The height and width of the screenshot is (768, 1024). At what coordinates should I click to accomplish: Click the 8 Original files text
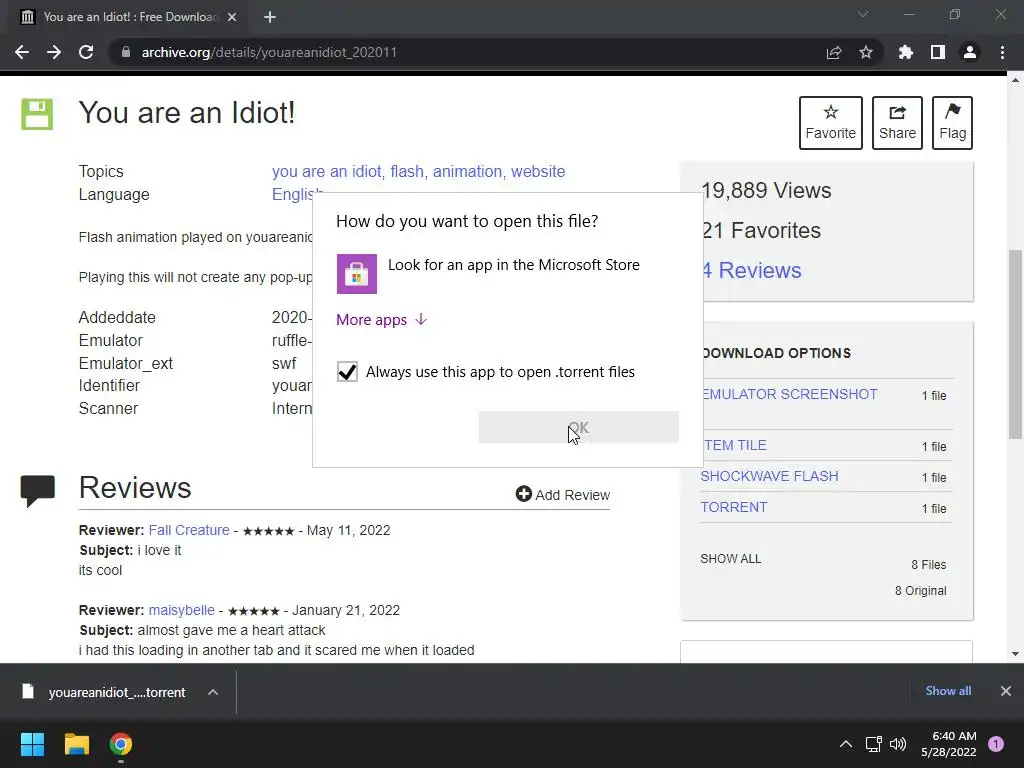click(x=920, y=591)
